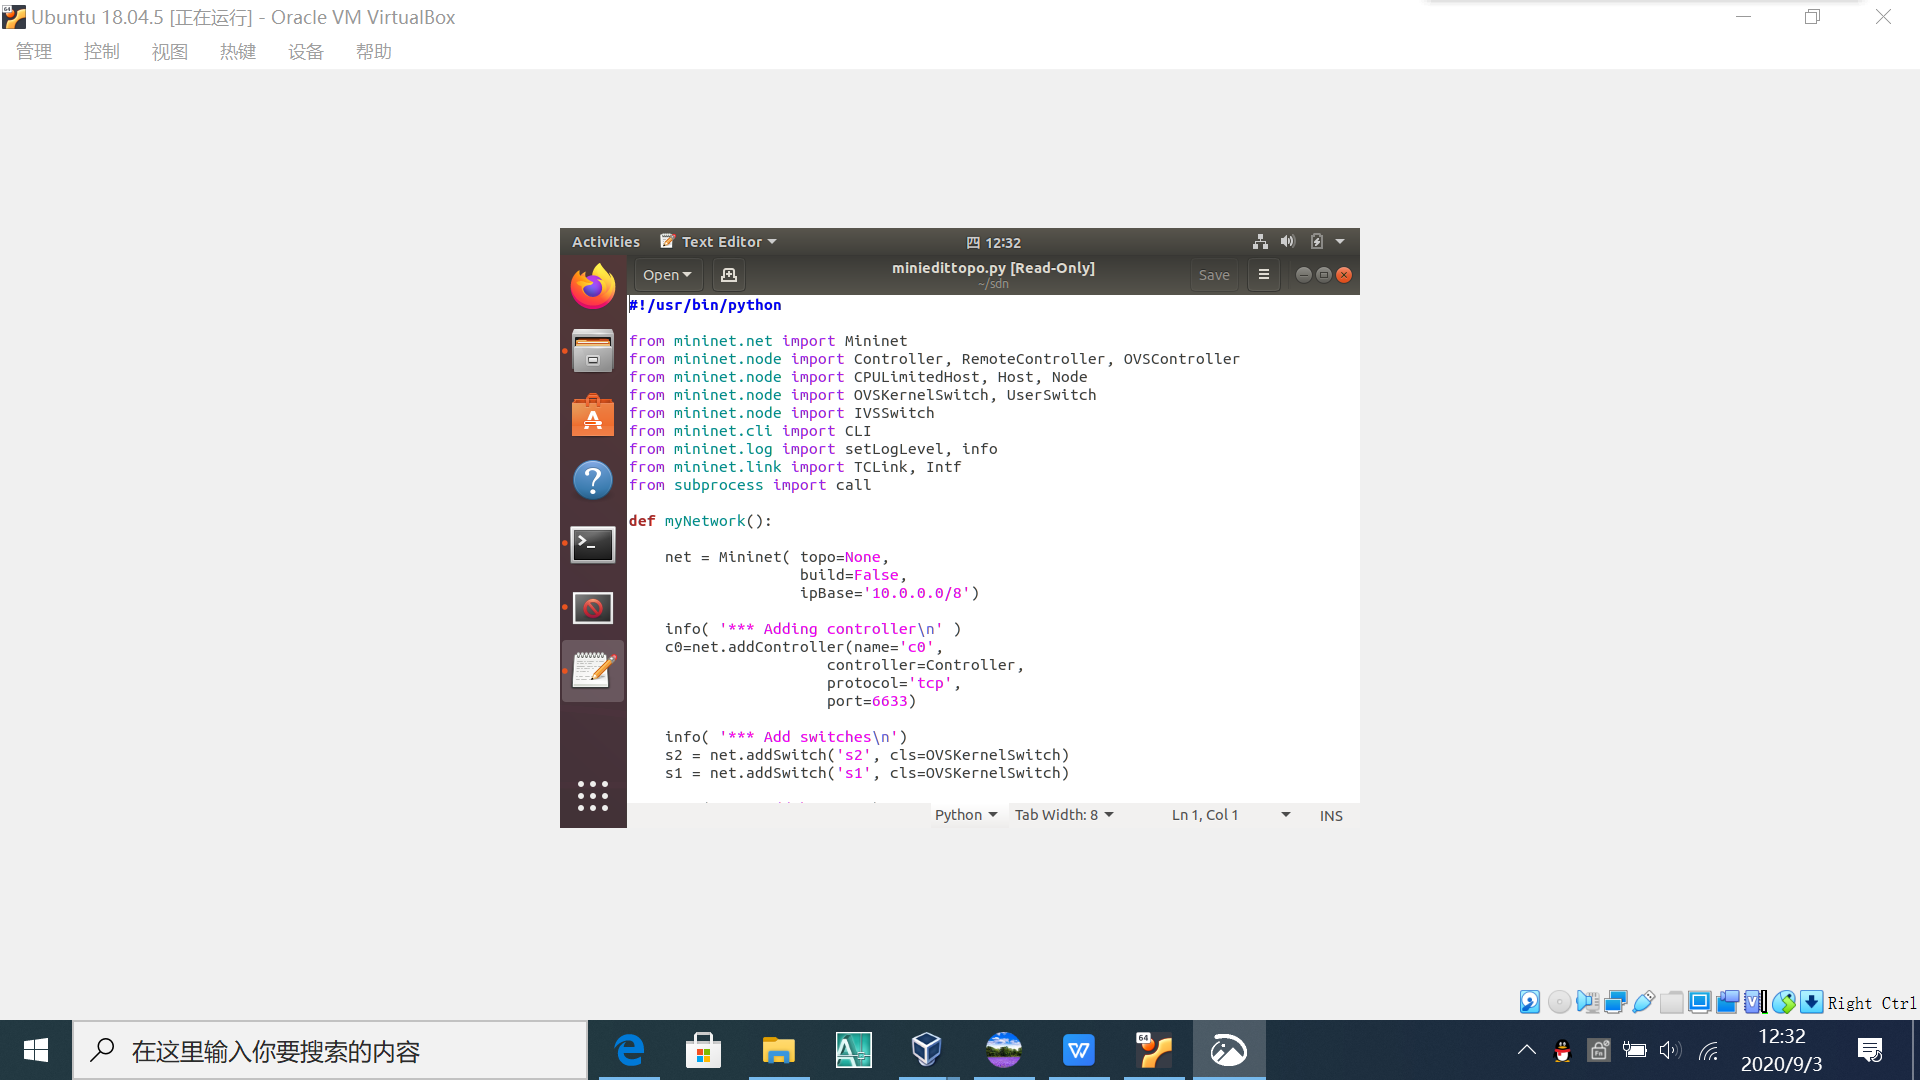Open the Help icon in dock

593,480
